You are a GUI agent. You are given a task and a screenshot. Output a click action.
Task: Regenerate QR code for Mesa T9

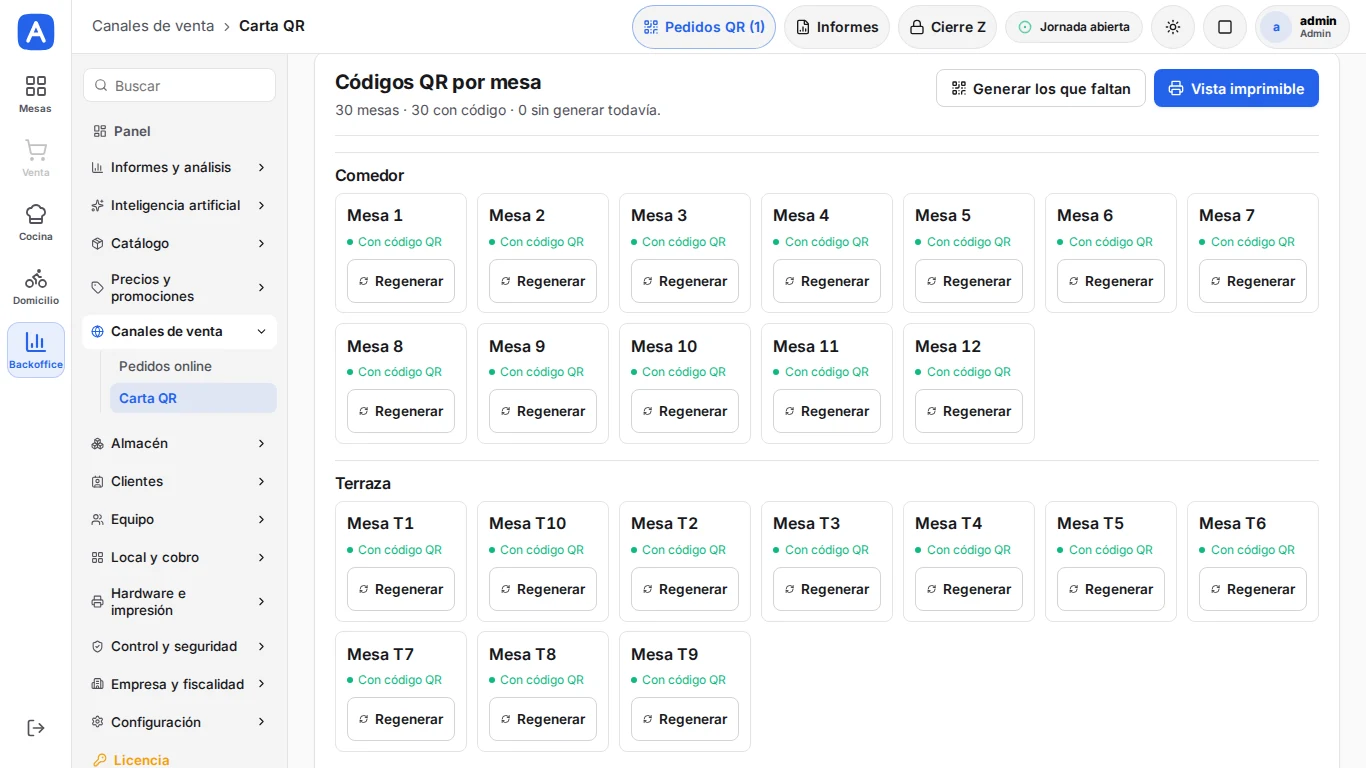click(685, 719)
